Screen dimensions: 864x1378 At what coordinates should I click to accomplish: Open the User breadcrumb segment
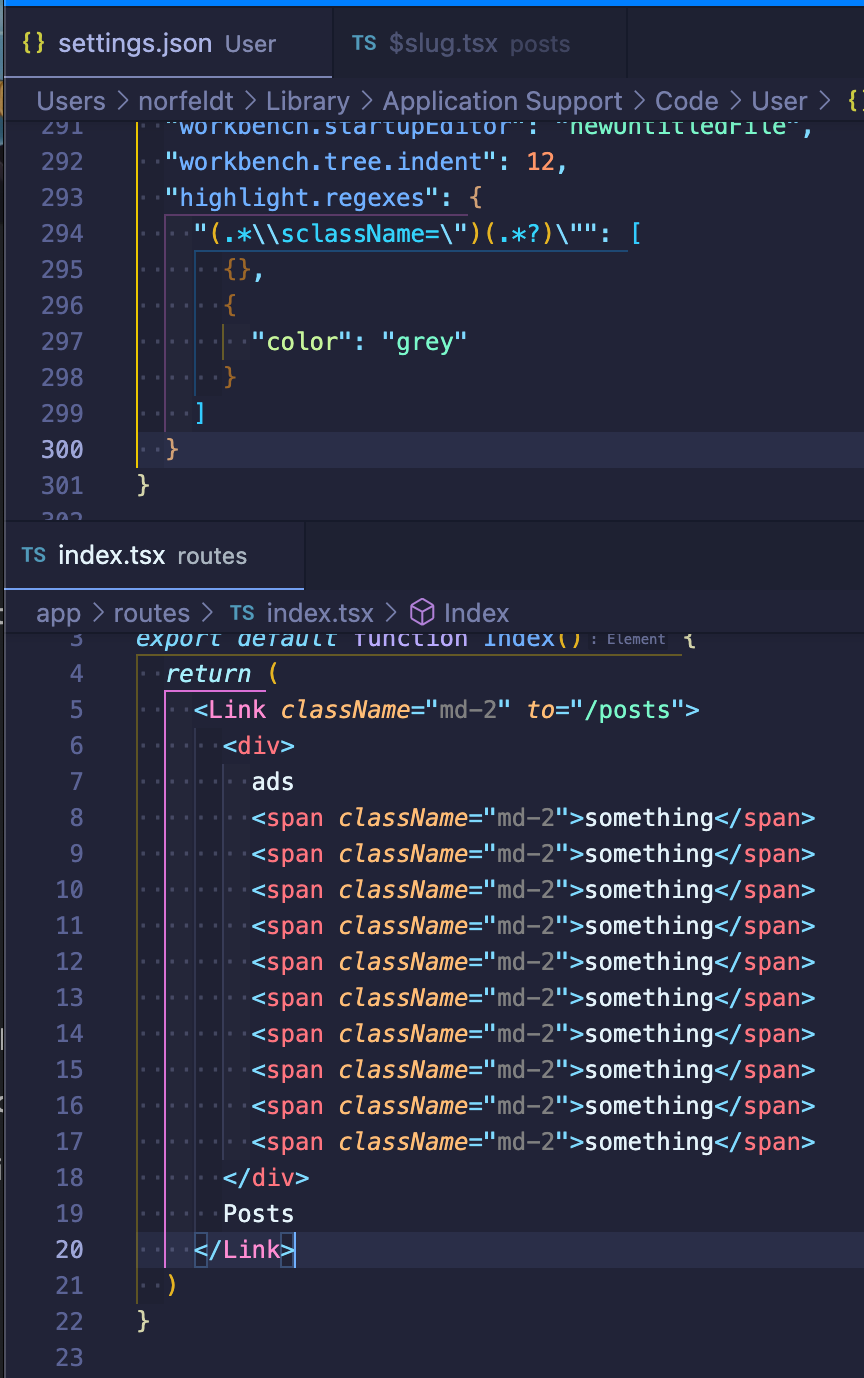coord(779,101)
